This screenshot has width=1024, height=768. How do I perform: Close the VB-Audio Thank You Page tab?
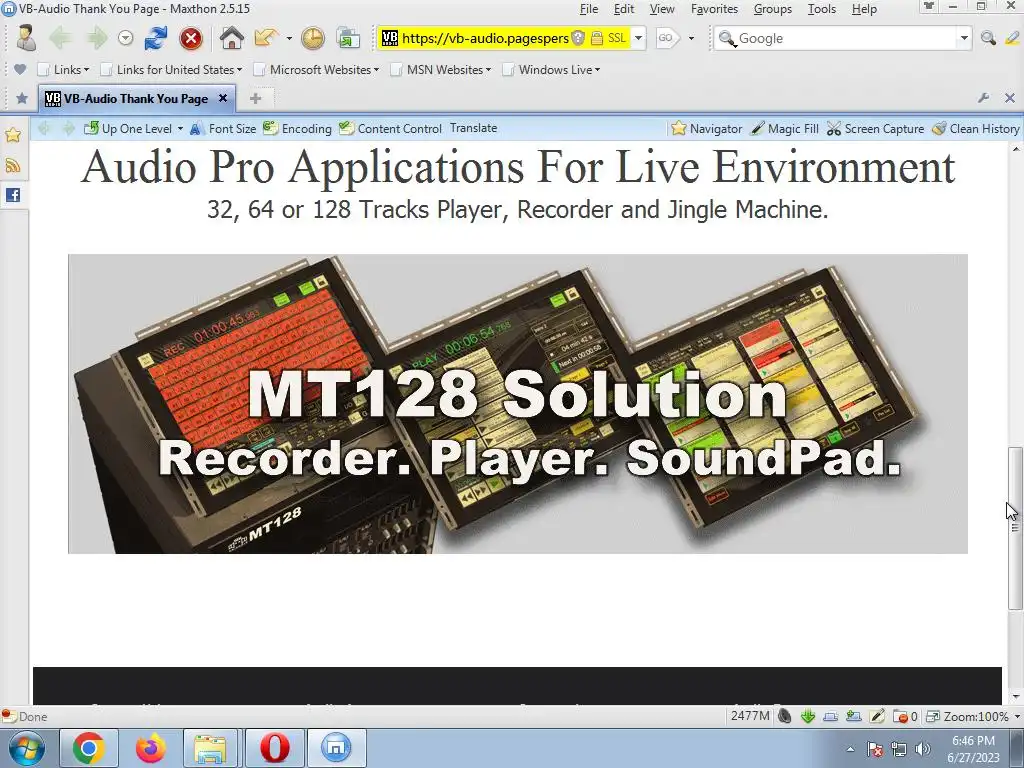pos(223,98)
